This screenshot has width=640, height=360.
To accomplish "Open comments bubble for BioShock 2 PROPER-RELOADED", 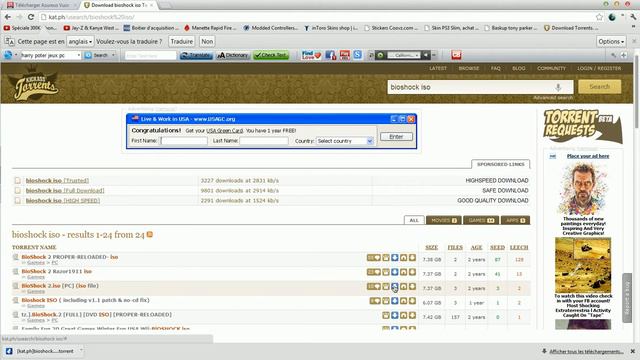I will (374, 258).
